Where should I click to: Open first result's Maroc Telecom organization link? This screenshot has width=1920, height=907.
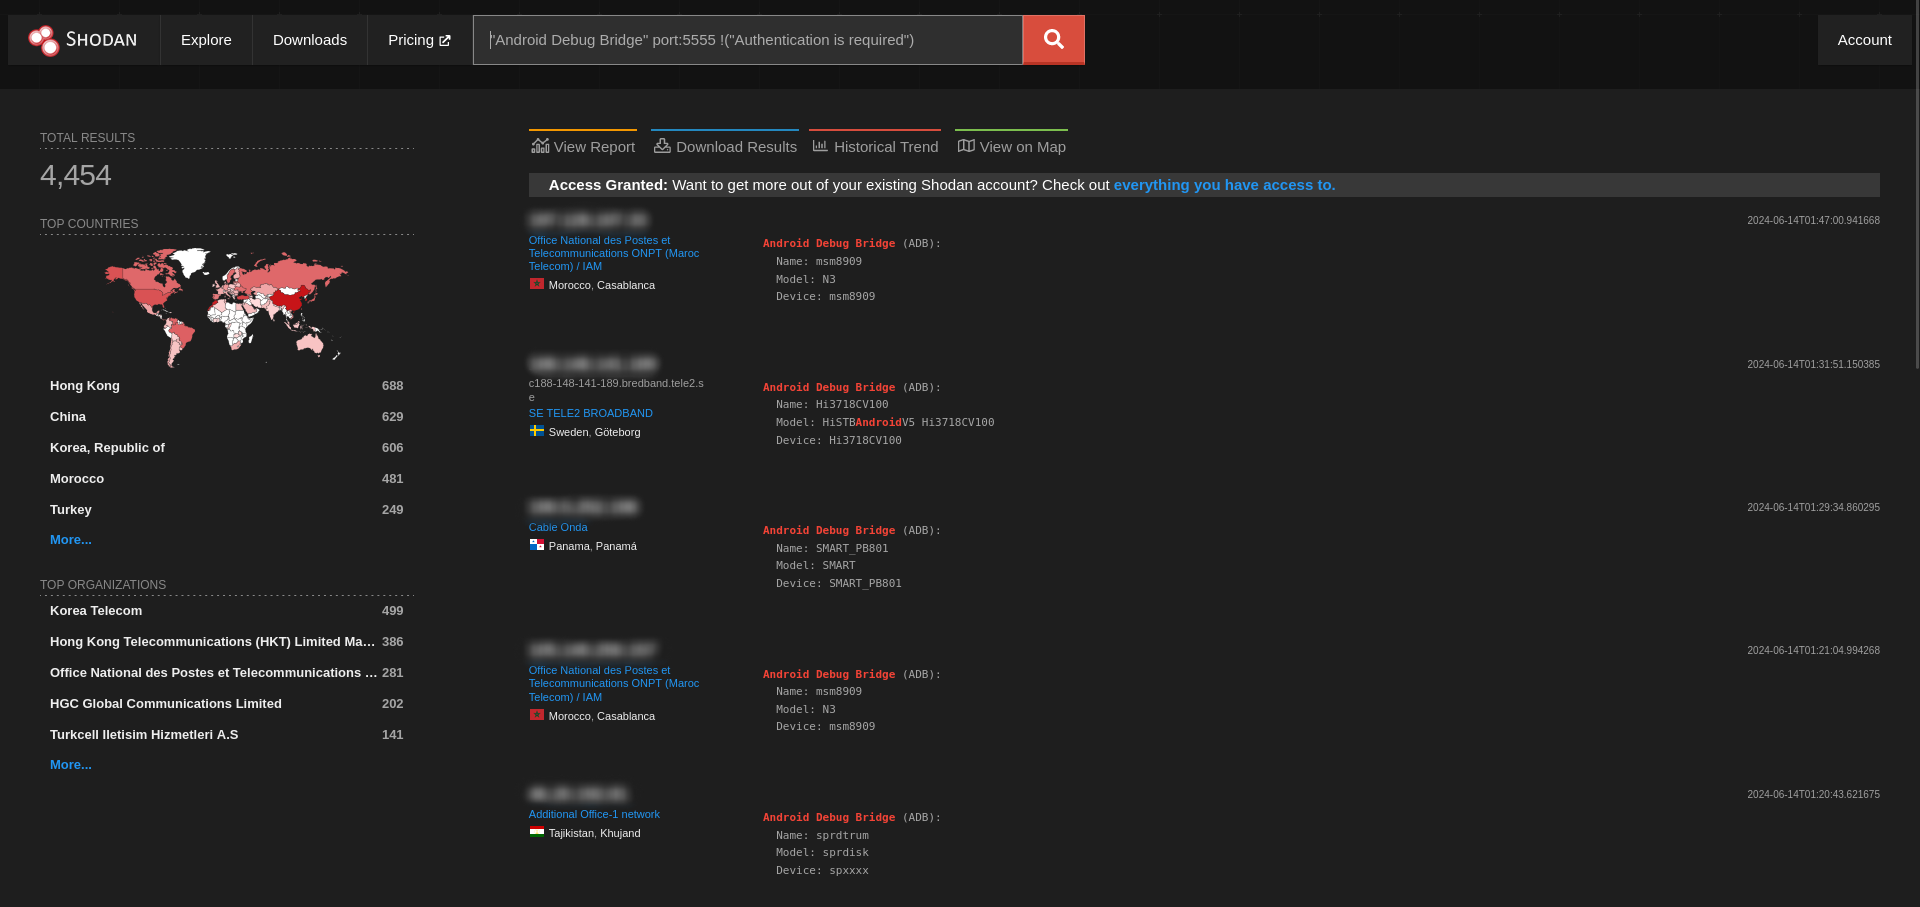pyautogui.click(x=614, y=253)
